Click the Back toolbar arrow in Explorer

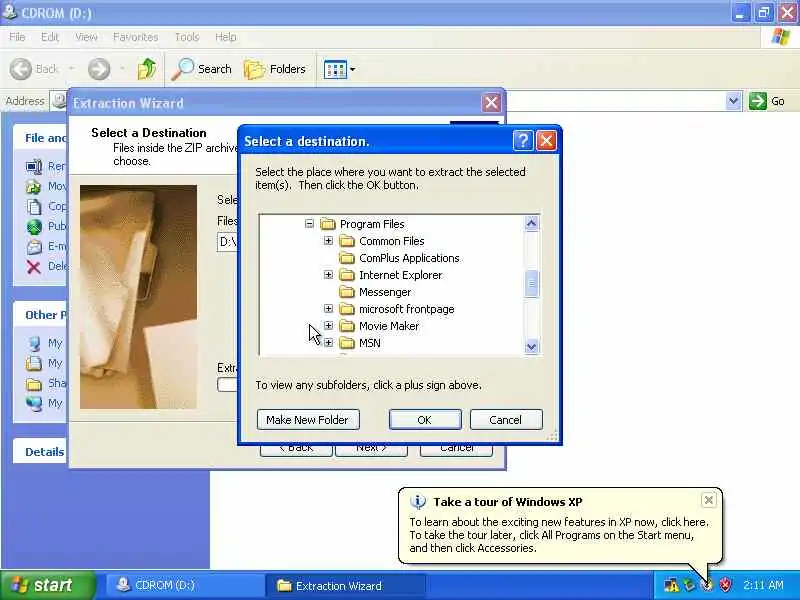(21, 69)
